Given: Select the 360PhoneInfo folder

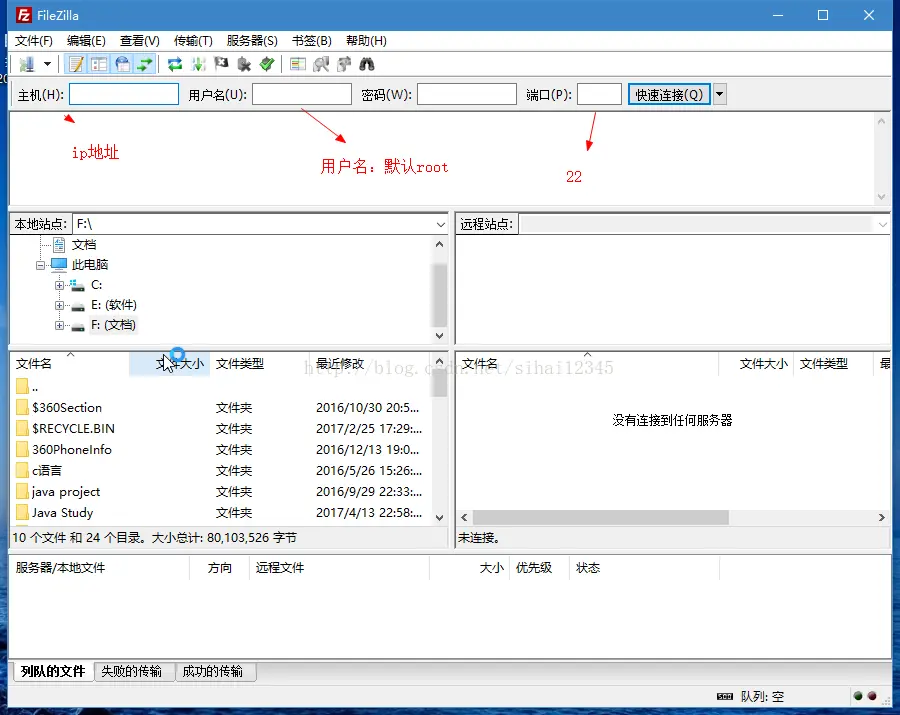Looking at the screenshot, I should click(x=221, y=450).
